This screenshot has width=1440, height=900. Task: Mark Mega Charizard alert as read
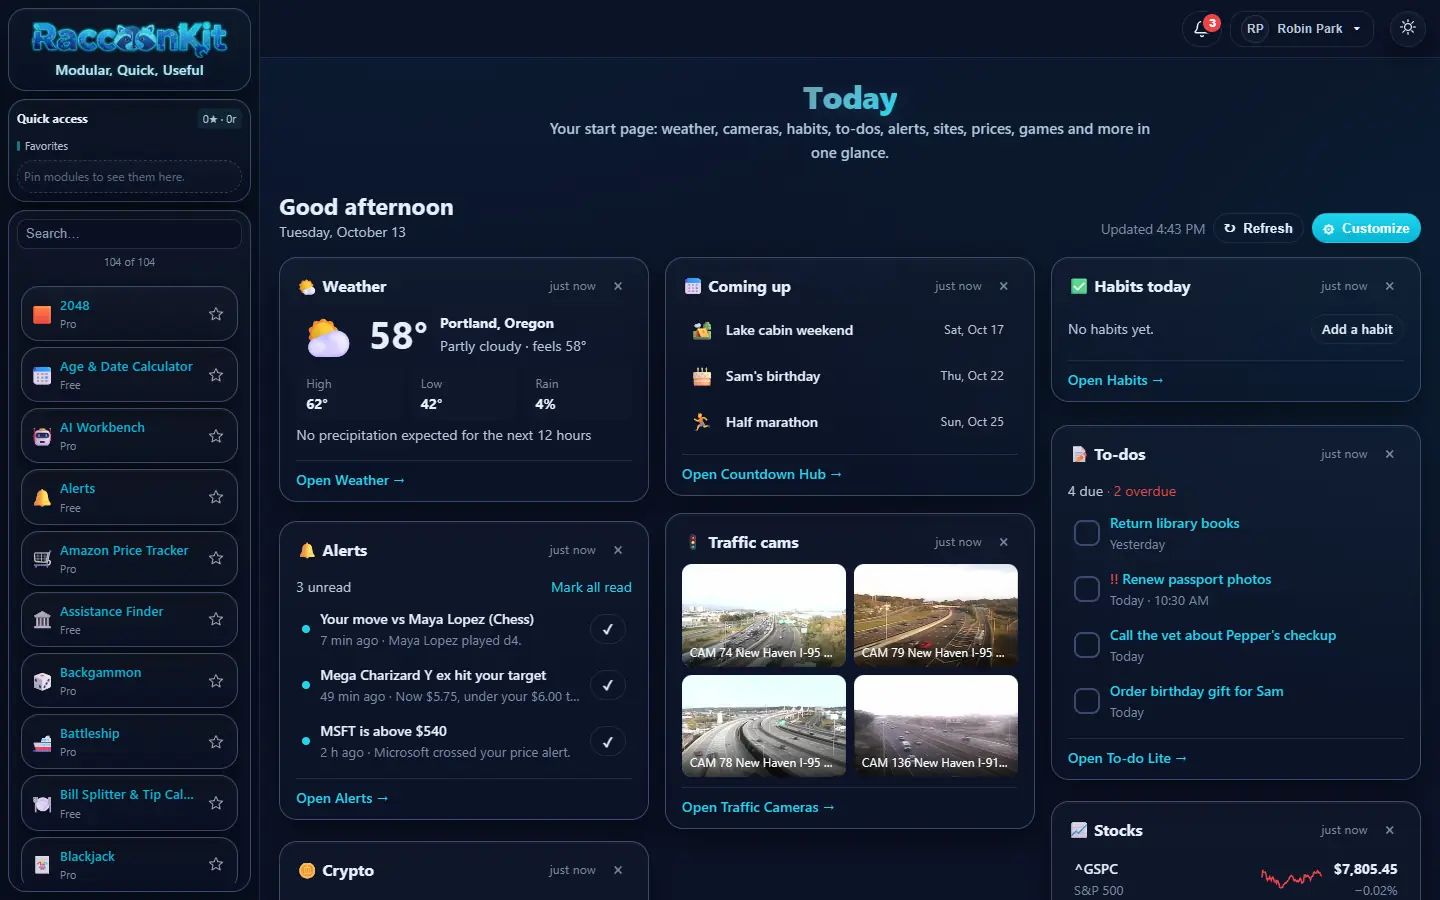[x=608, y=685]
